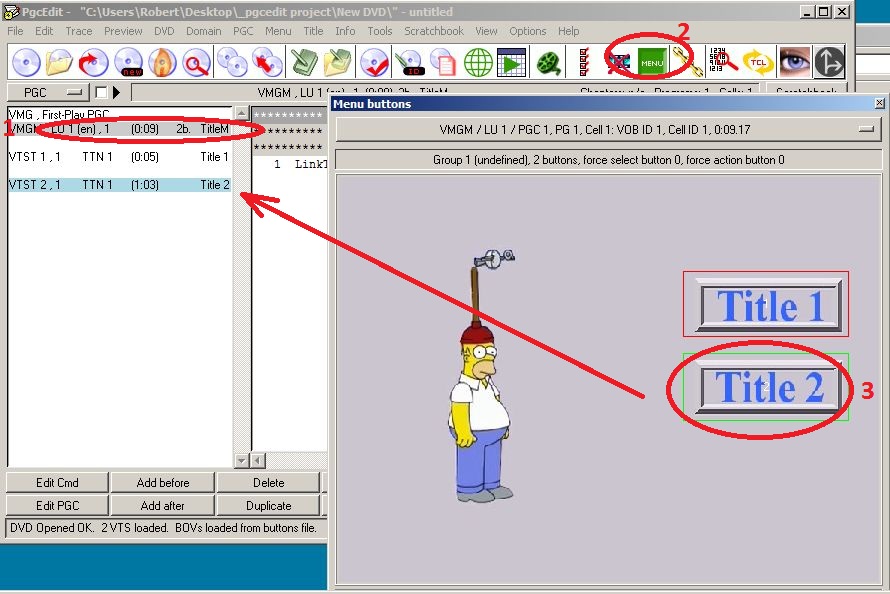The height and width of the screenshot is (594, 890).
Task: Open the PGC dropdown button
Action: coord(48,92)
